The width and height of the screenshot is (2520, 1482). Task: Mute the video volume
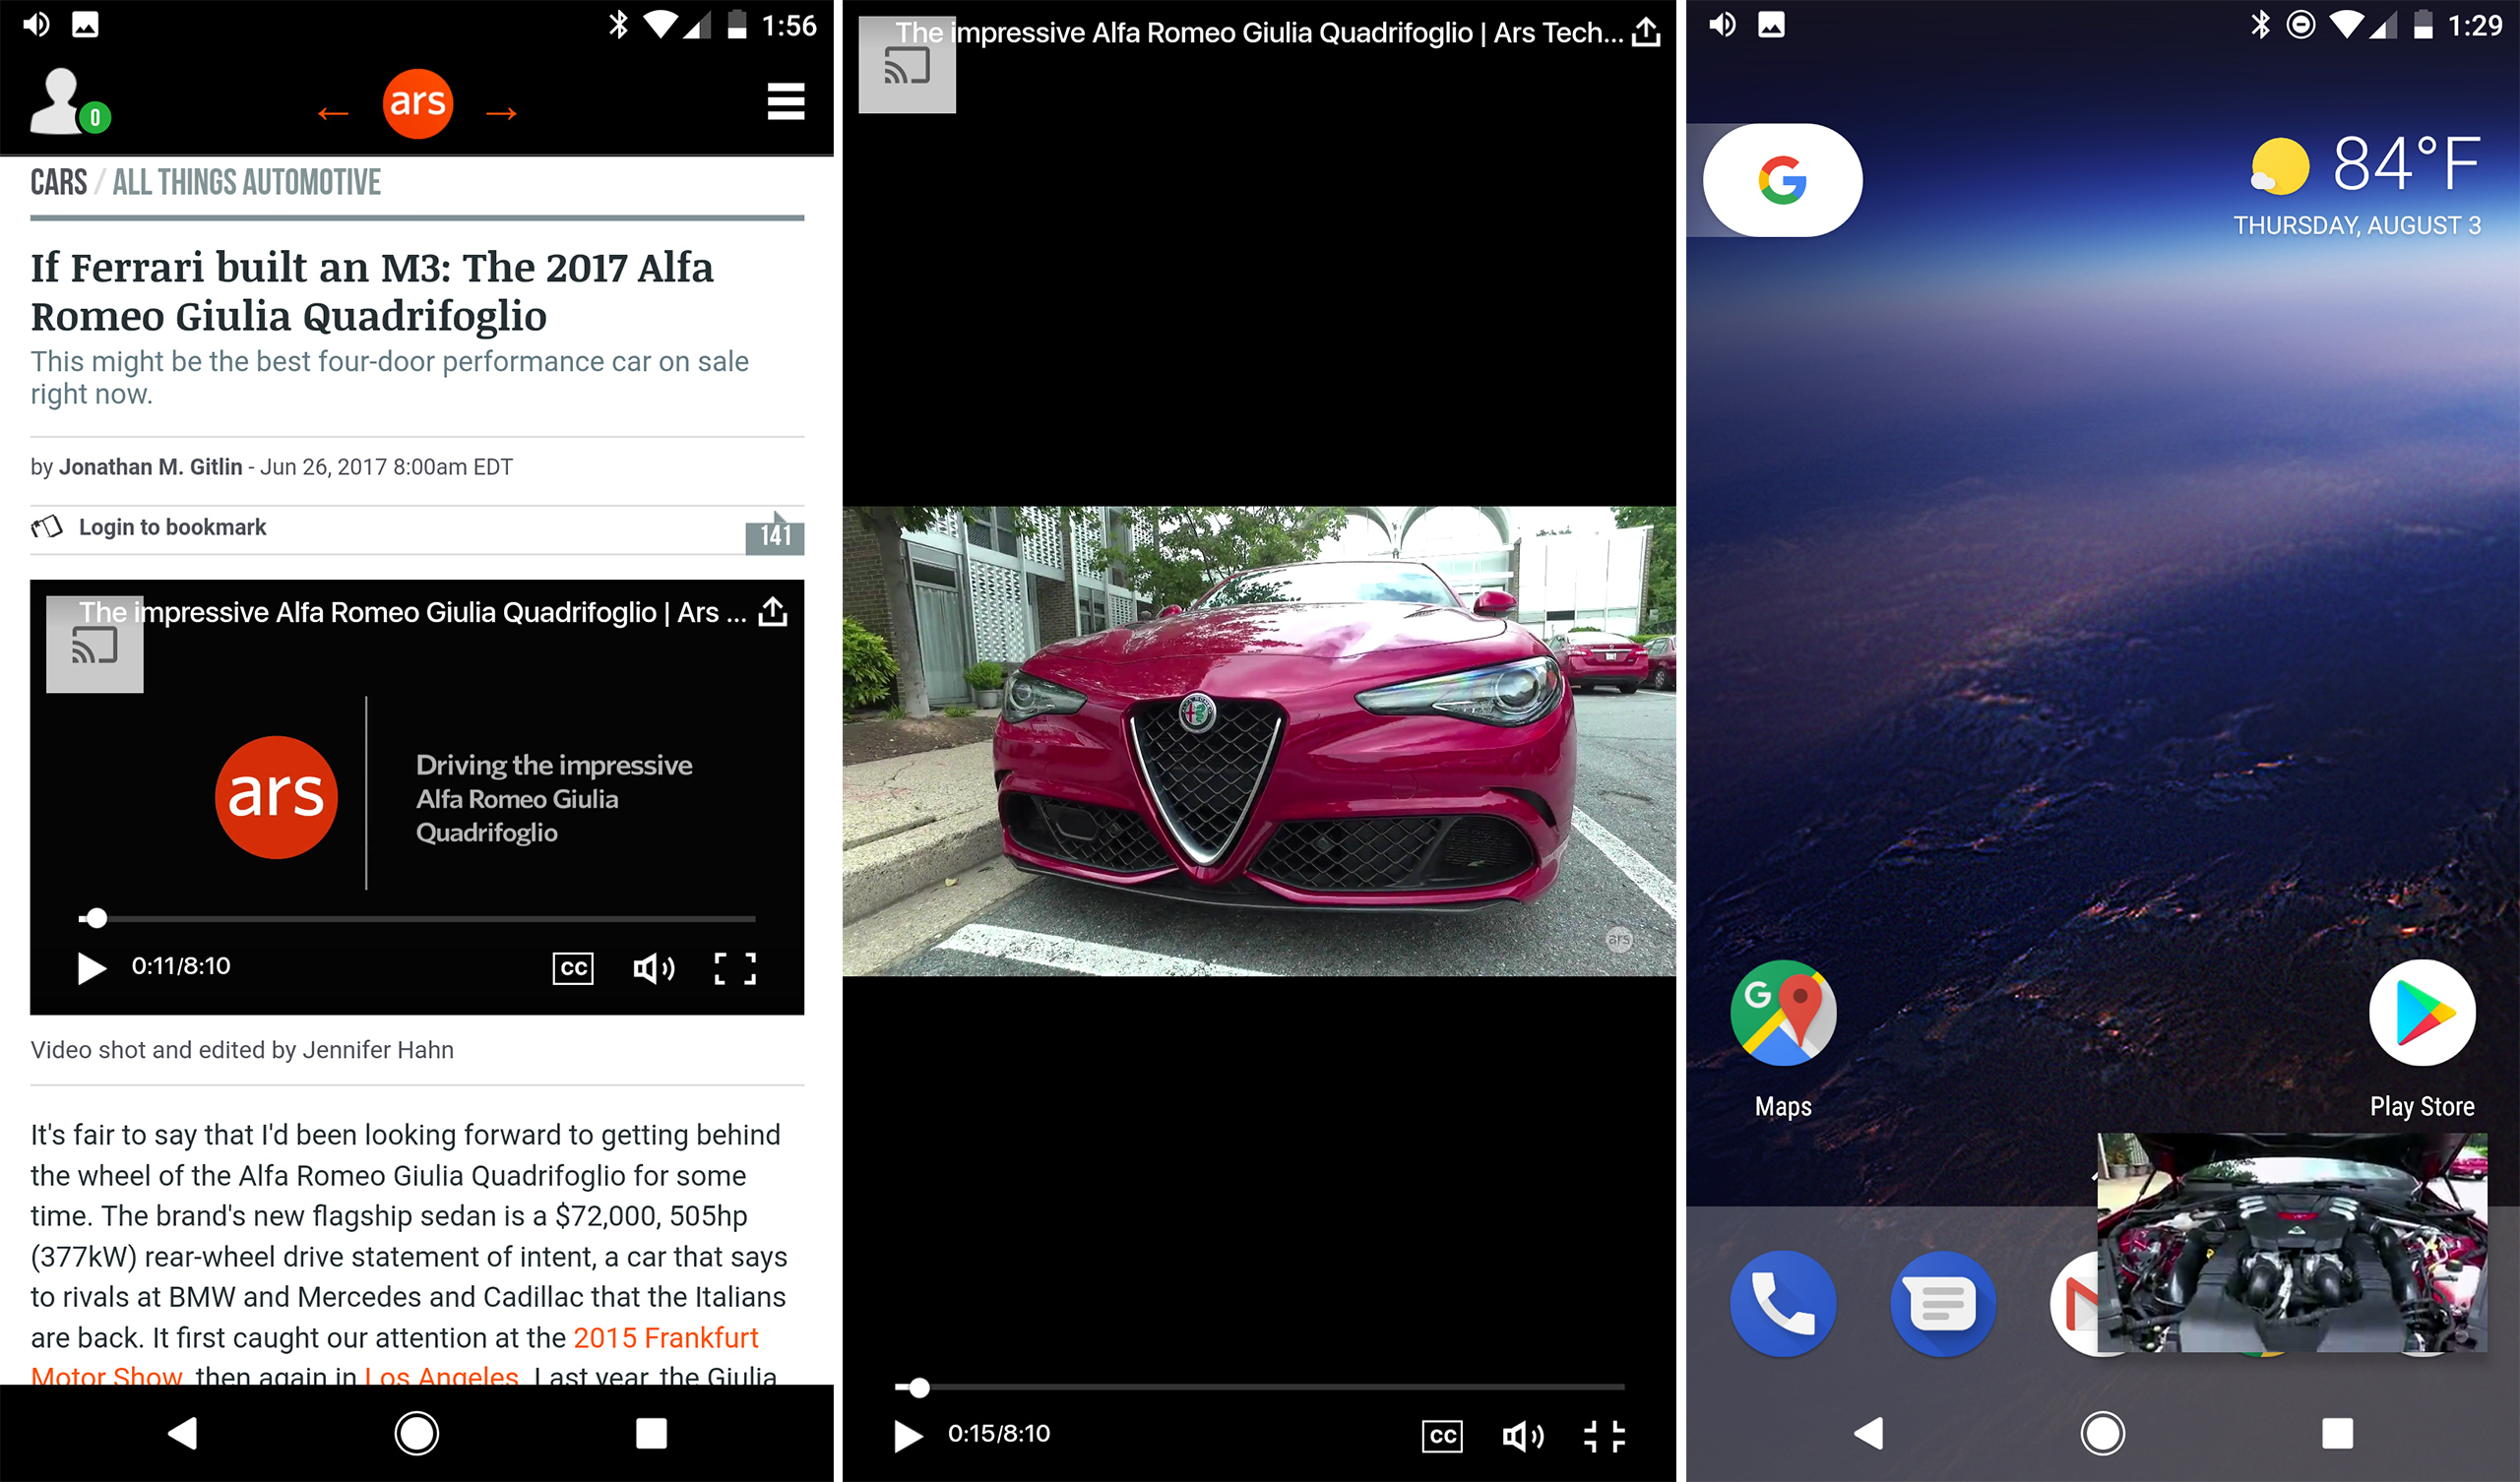coord(654,967)
